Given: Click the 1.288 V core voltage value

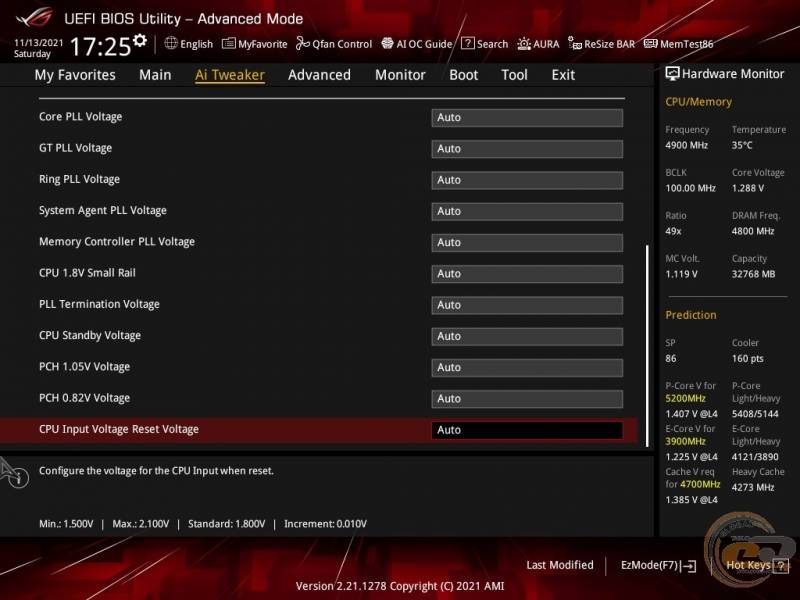Looking at the screenshot, I should point(748,188).
